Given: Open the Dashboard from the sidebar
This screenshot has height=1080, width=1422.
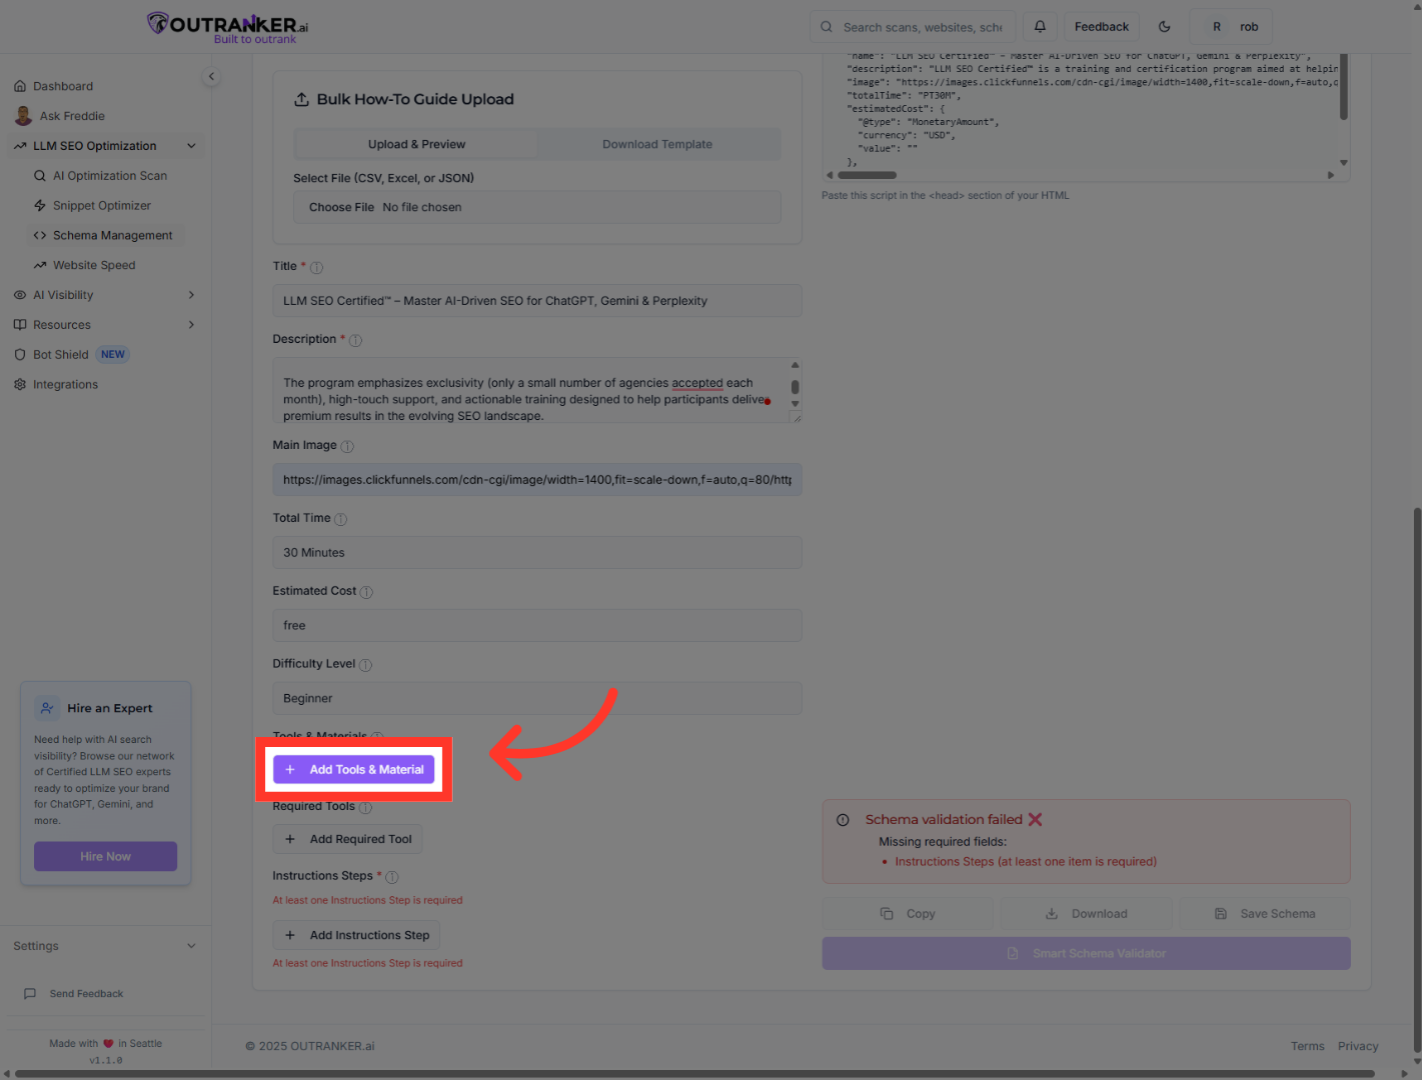Looking at the screenshot, I should [x=64, y=85].
